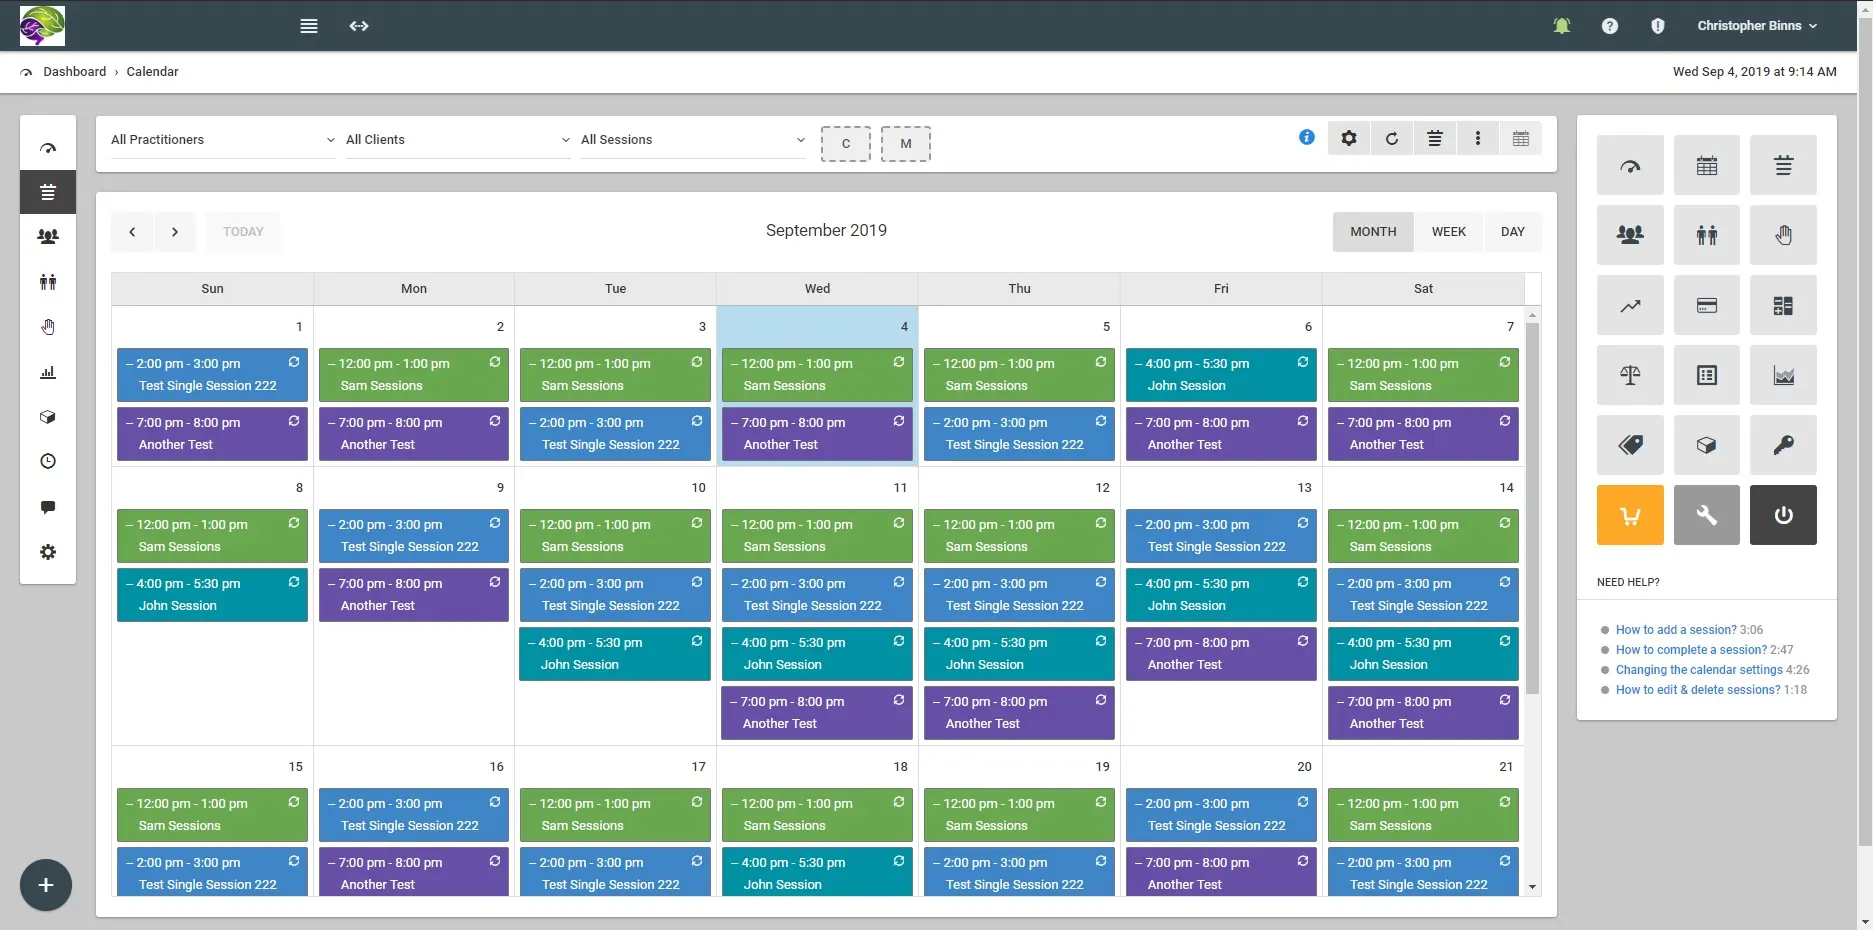
Task: Toggle the width expand arrows icon
Action: (x=359, y=26)
